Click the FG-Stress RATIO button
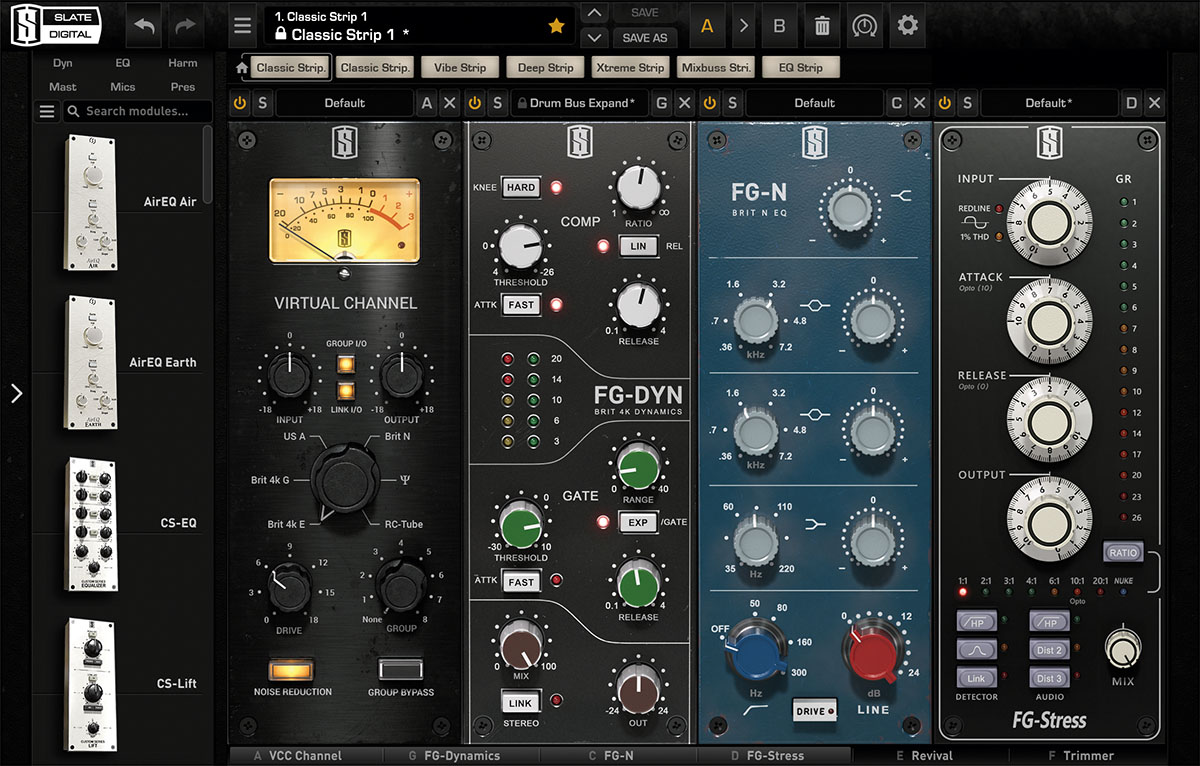1200x766 pixels. (1123, 552)
